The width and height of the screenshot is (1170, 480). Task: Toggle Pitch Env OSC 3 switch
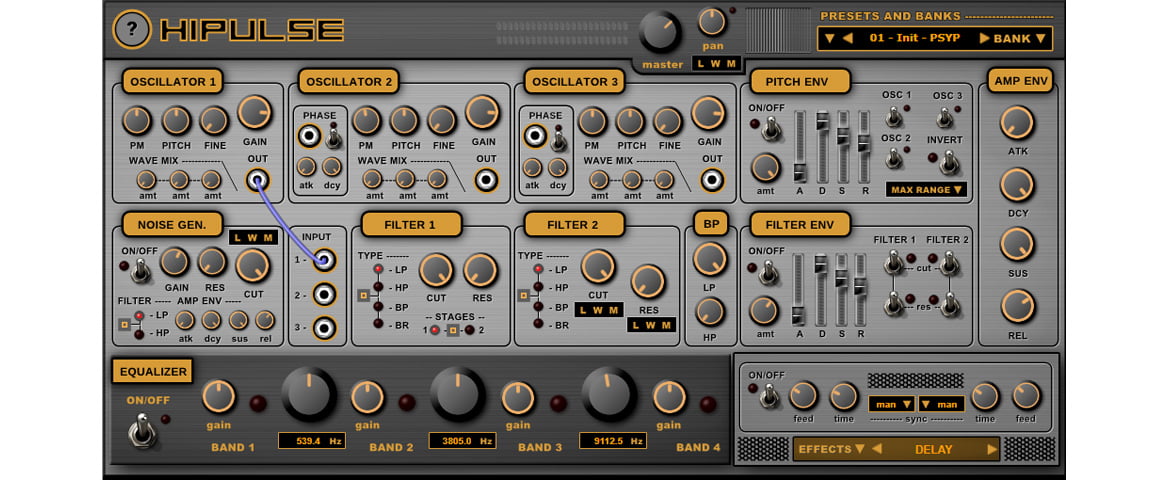[x=944, y=116]
